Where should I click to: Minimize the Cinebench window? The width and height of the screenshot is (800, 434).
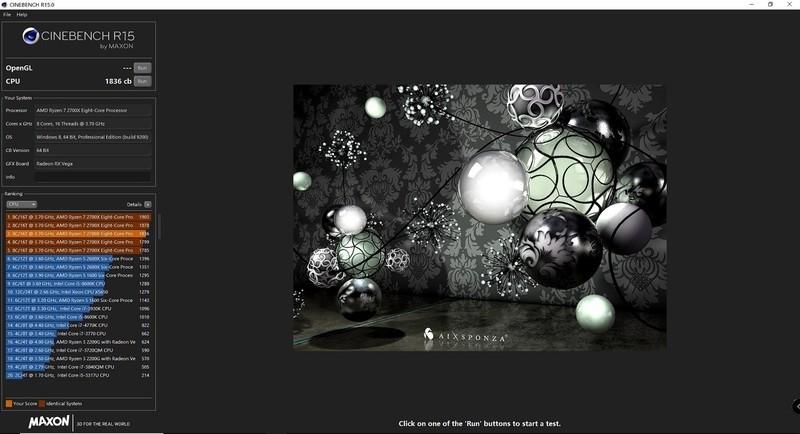coord(752,4)
